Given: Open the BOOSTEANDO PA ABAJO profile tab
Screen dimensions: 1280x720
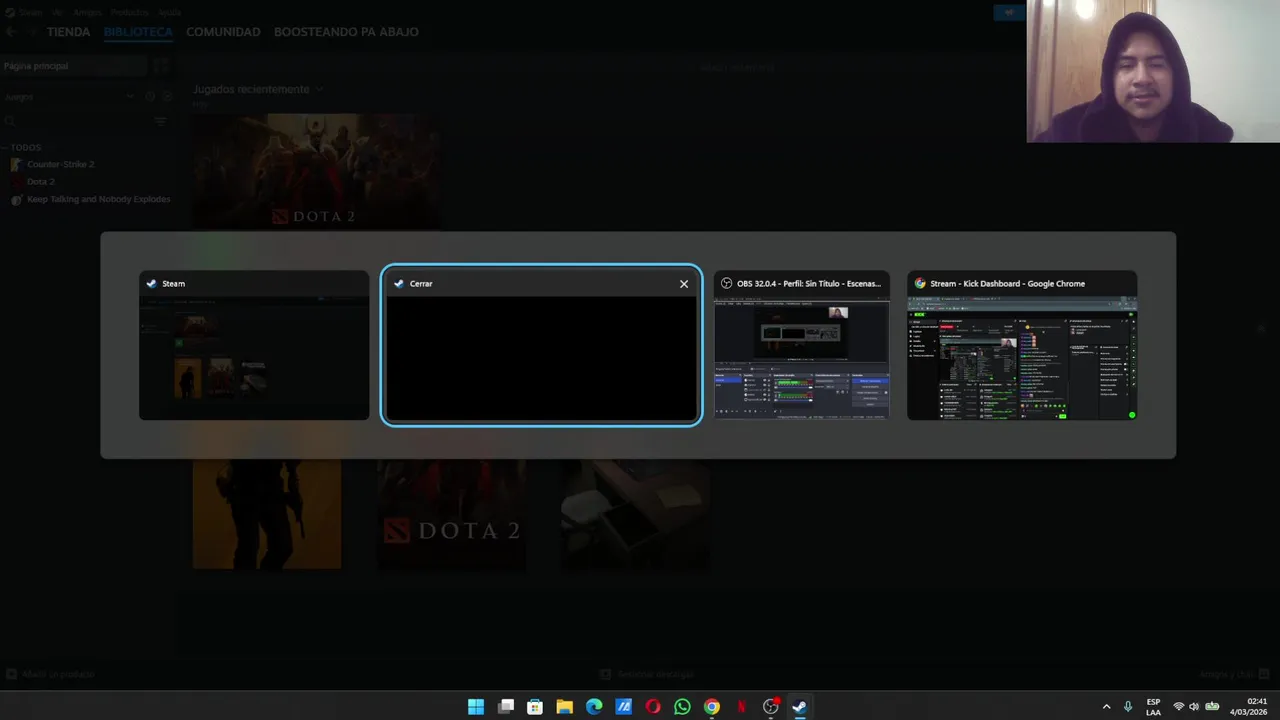Looking at the screenshot, I should [346, 32].
